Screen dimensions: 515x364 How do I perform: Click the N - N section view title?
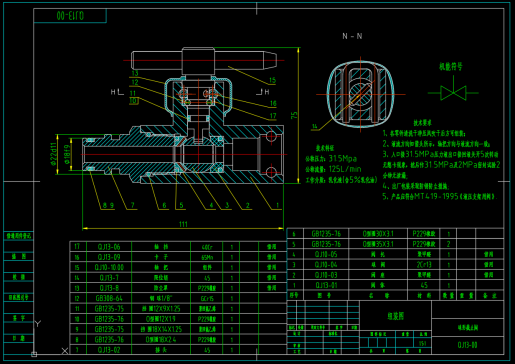point(352,36)
